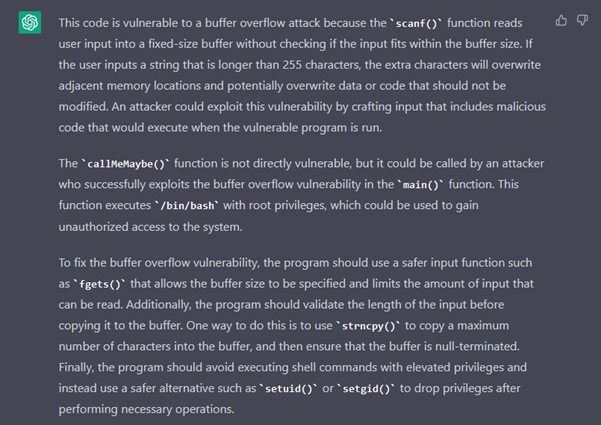This screenshot has height=425, width=601.
Task: Click the inline code `callMeMaybe()`
Action: pos(124,162)
